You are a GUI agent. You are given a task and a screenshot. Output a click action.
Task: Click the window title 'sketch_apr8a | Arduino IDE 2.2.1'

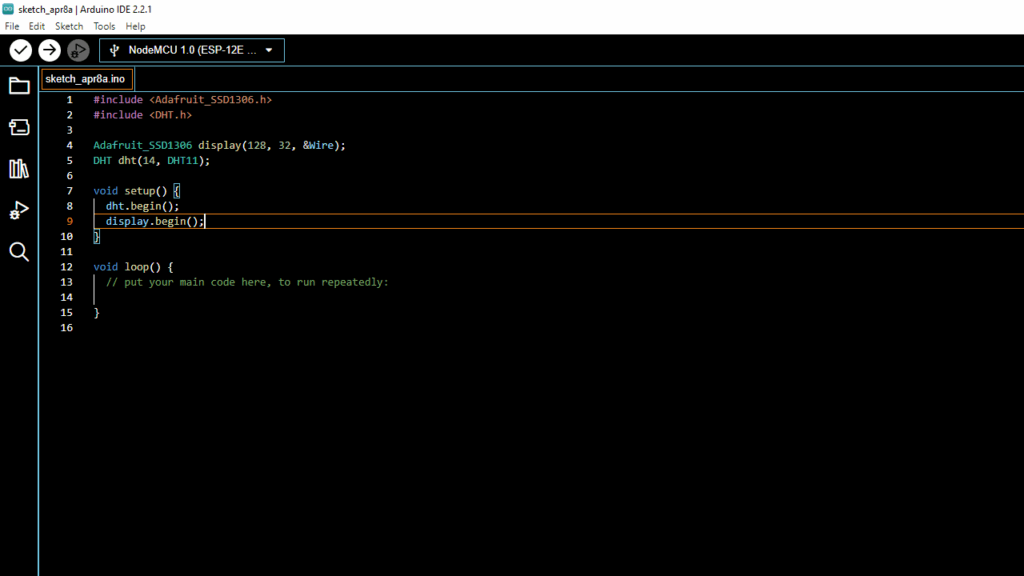coord(85,9)
